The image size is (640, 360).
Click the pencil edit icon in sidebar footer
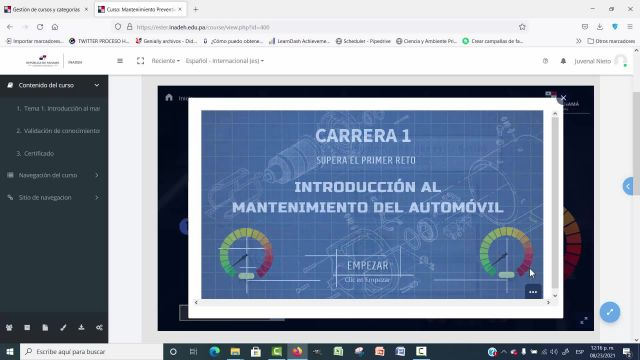(63, 327)
